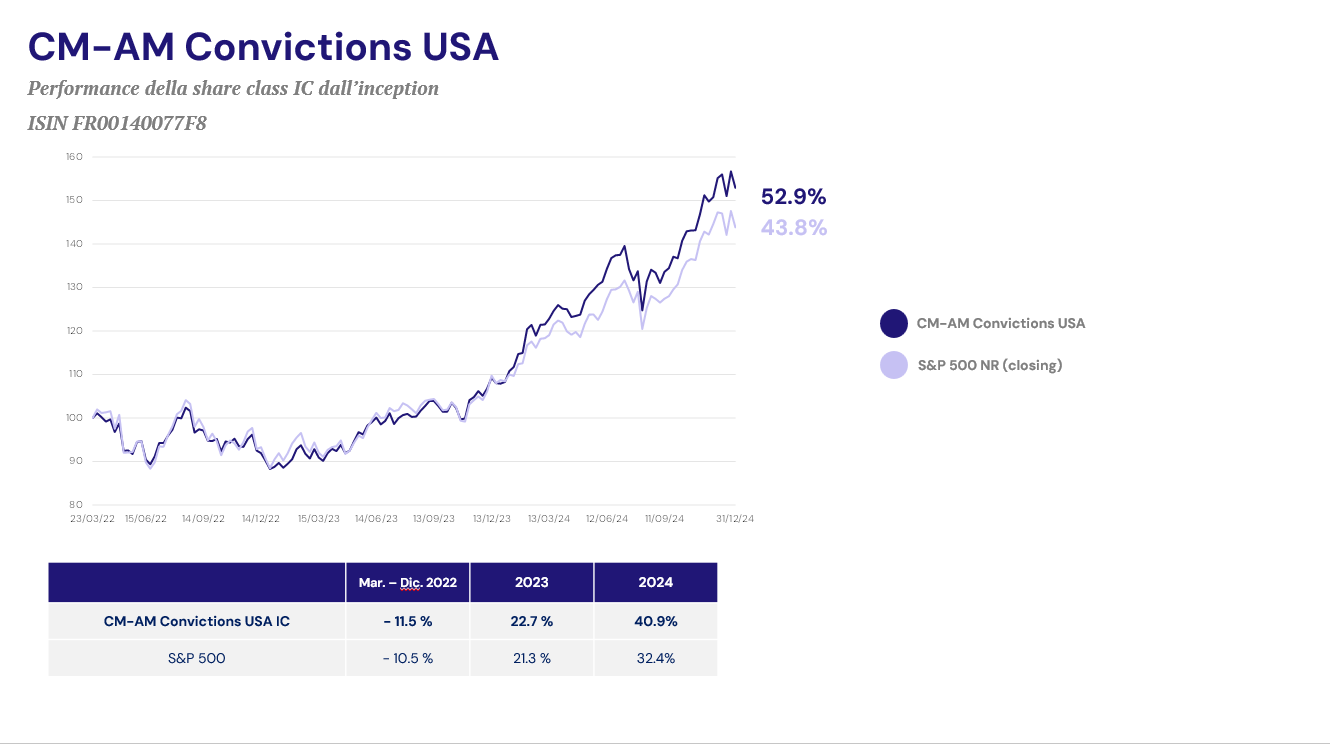Click the 43.8% benchmark performance label
1330x744 pixels.
(x=793, y=227)
